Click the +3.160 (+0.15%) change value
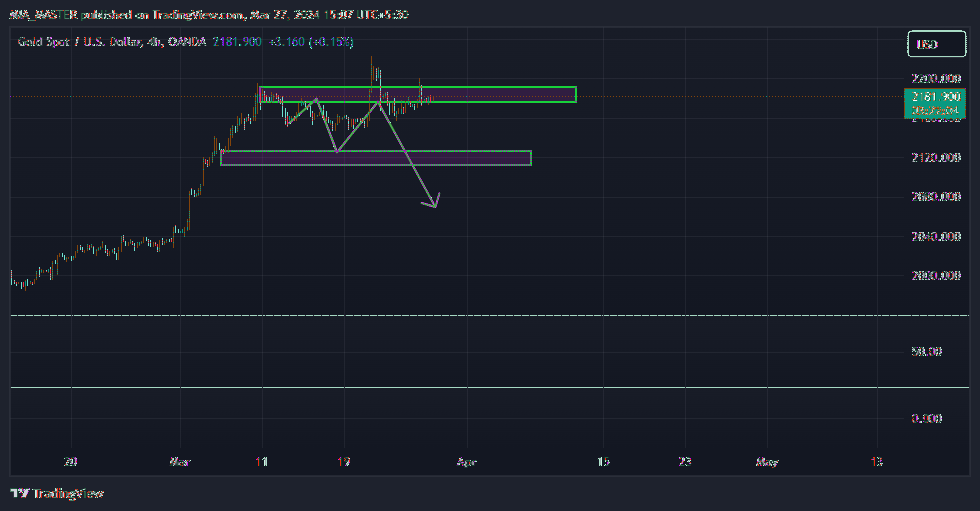The height and width of the screenshot is (511, 980). (311, 42)
